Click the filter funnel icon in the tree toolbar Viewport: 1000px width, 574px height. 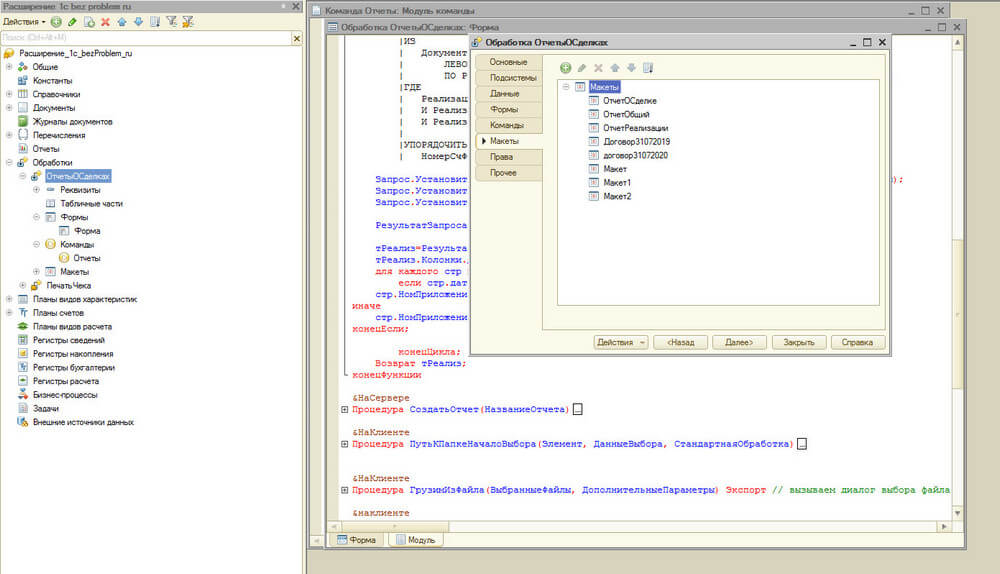pyautogui.click(x=170, y=21)
